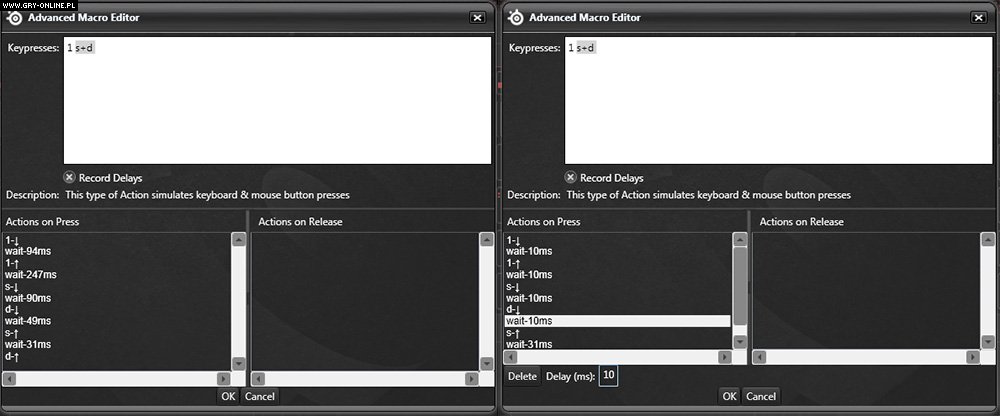Delete the selected wait-10ms action
This screenshot has height=416, width=1000.
pos(522,376)
